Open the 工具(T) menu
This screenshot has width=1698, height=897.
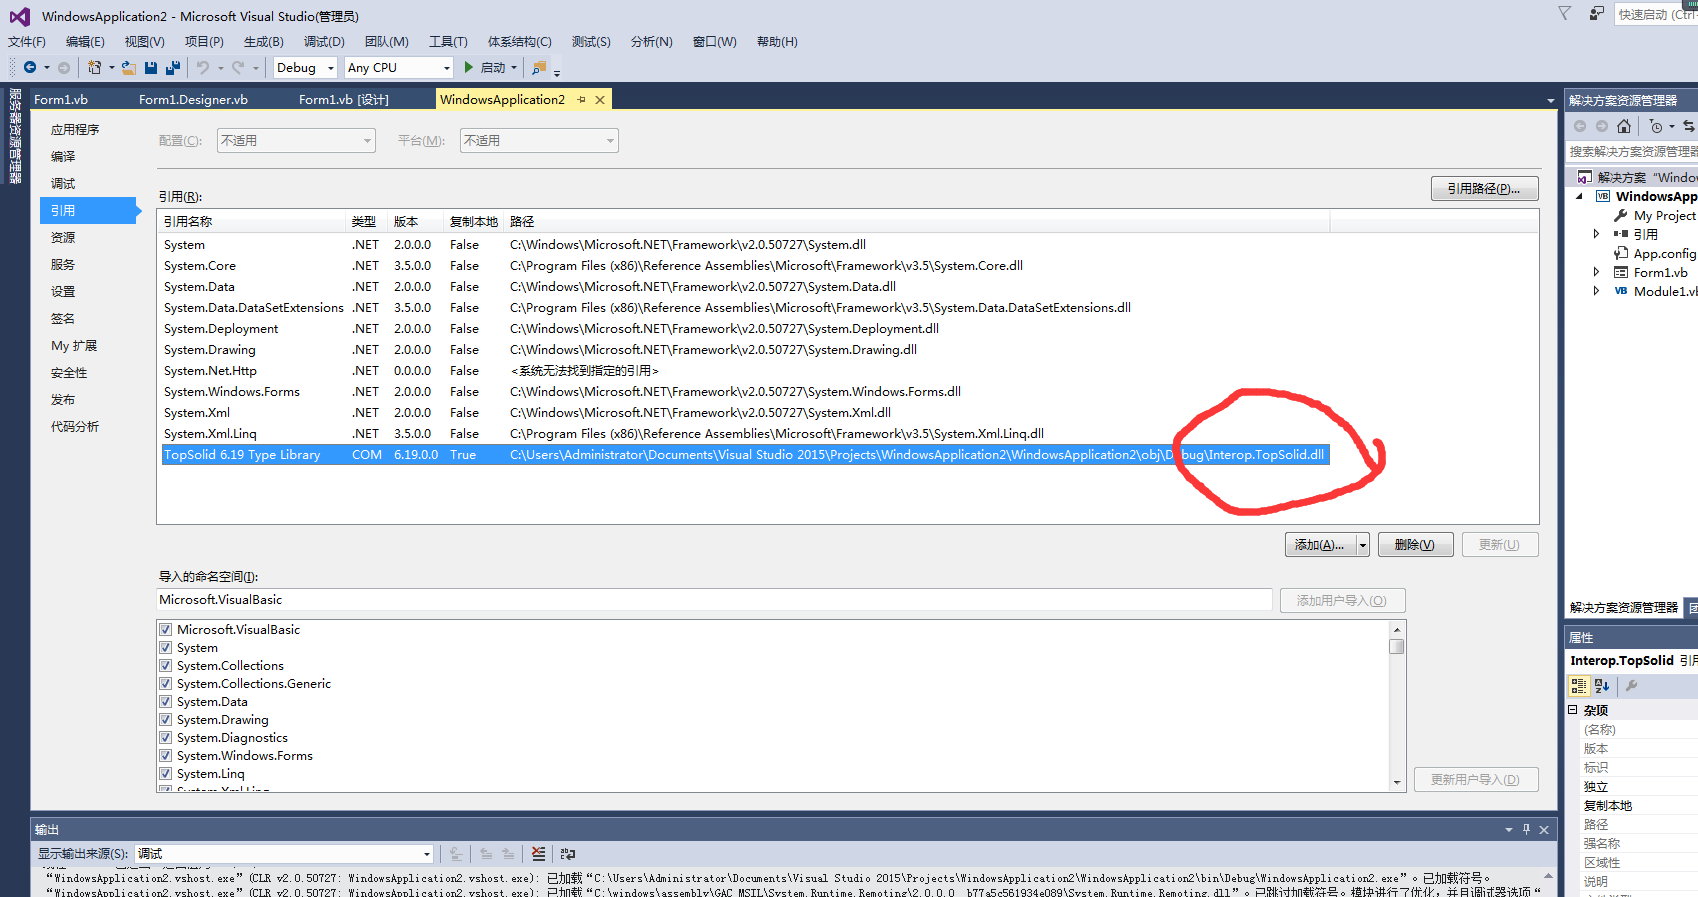click(448, 41)
